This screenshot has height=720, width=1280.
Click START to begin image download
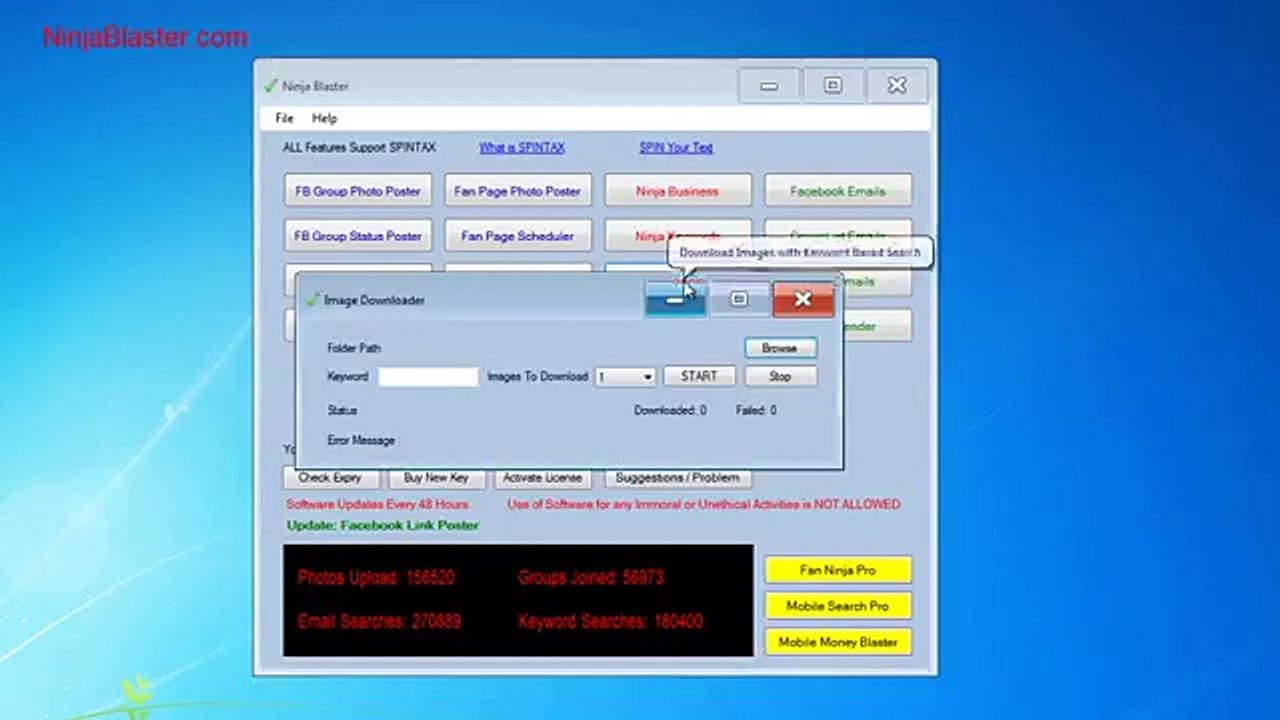699,376
